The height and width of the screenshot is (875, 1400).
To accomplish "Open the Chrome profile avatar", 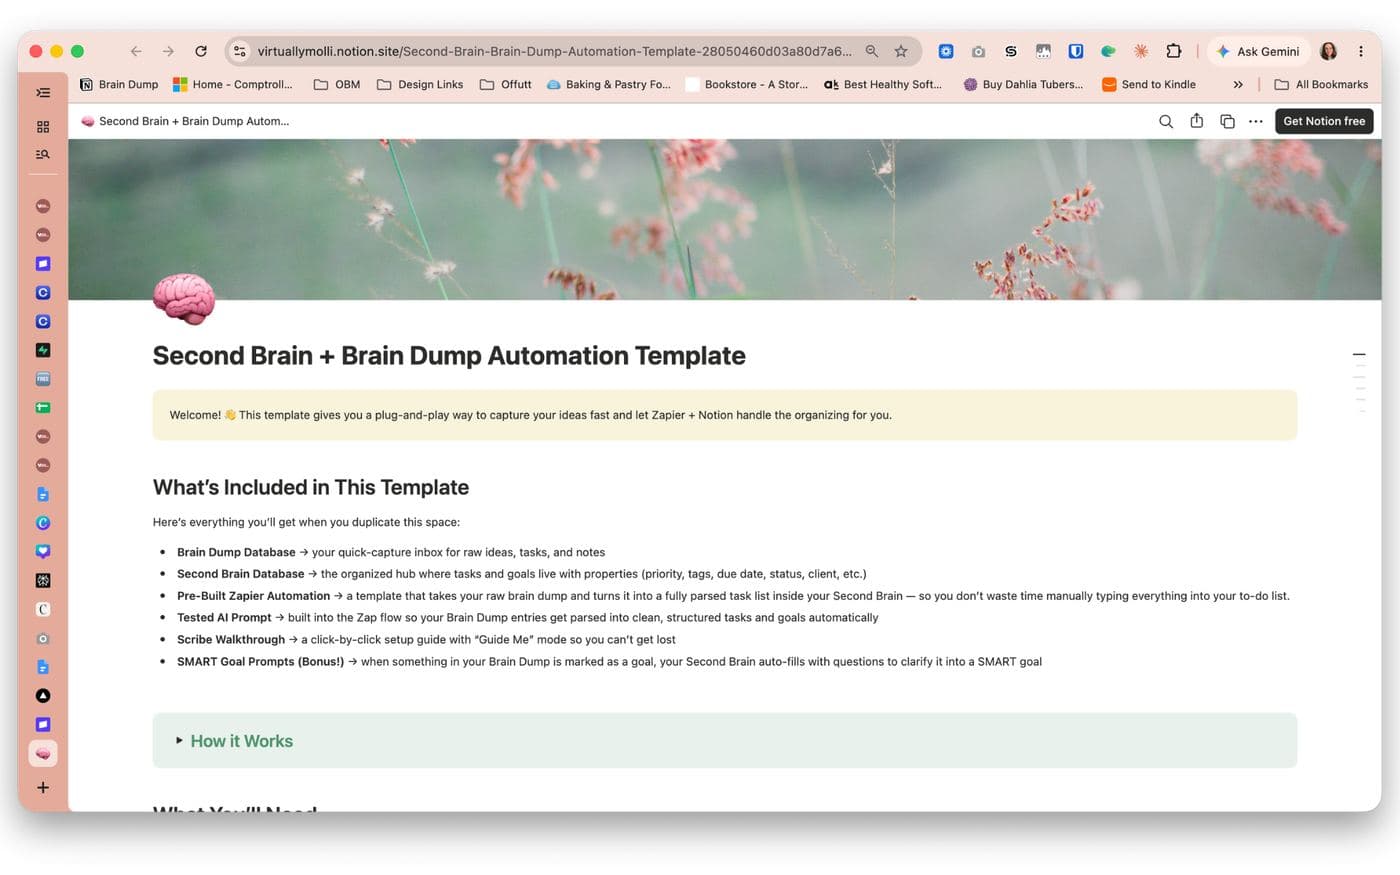I will point(1329,51).
